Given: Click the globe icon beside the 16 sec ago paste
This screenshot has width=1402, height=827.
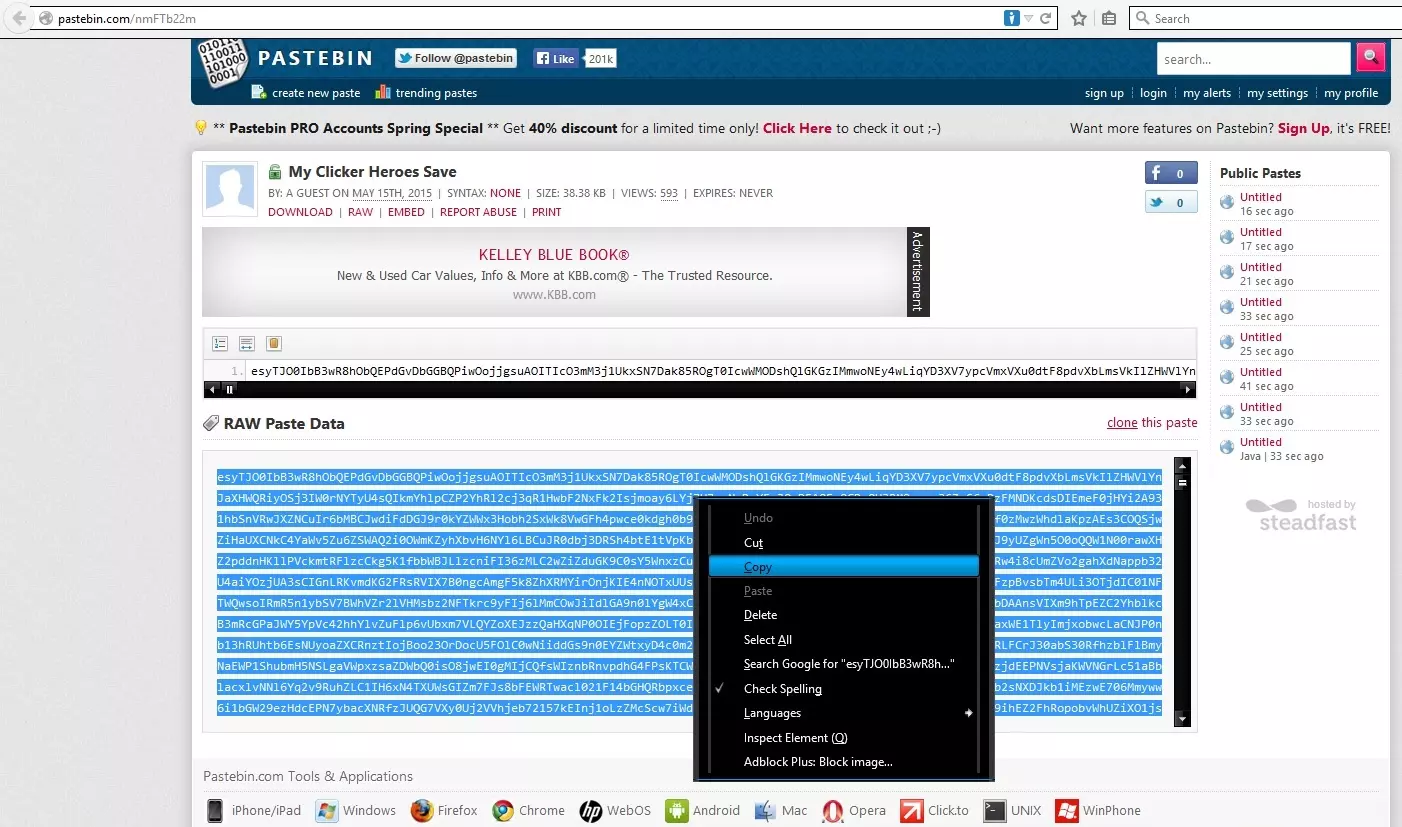Looking at the screenshot, I should click(1227, 203).
